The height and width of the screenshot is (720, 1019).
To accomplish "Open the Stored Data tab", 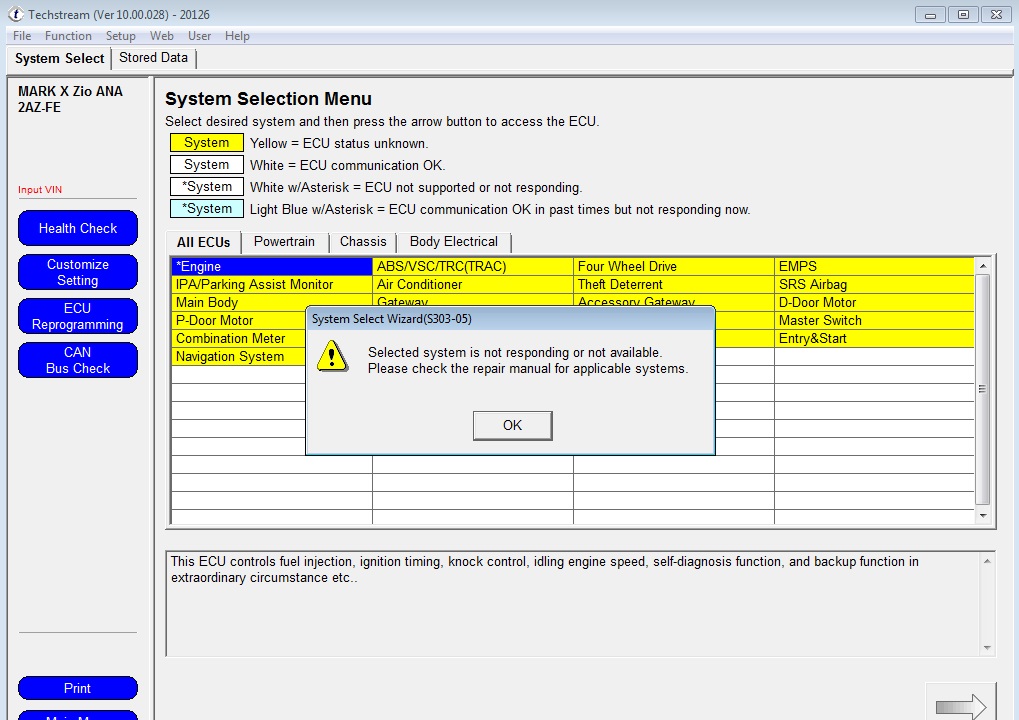I will pyautogui.click(x=153, y=58).
